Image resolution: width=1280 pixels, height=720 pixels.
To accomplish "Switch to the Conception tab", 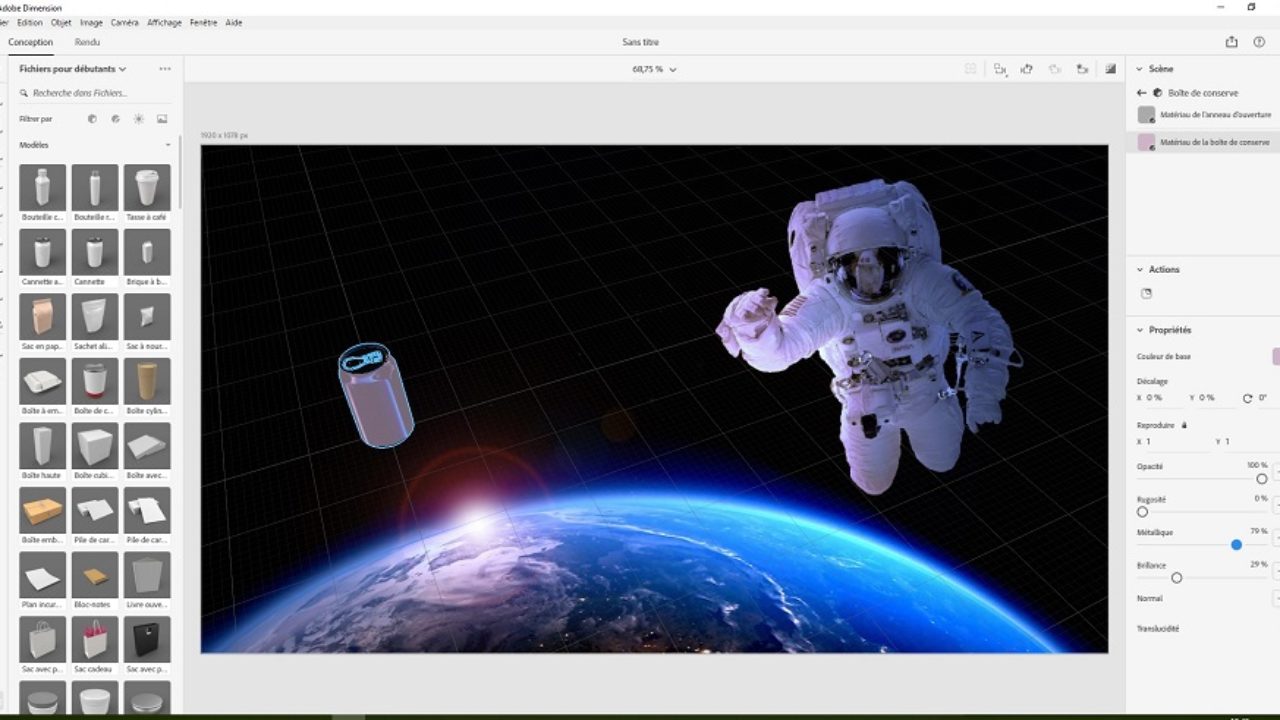I will pos(31,42).
